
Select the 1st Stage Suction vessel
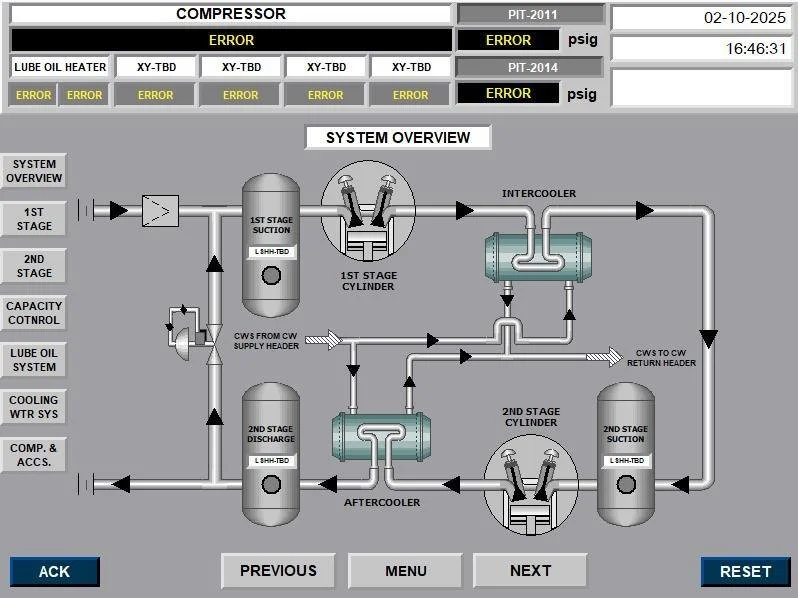click(271, 245)
